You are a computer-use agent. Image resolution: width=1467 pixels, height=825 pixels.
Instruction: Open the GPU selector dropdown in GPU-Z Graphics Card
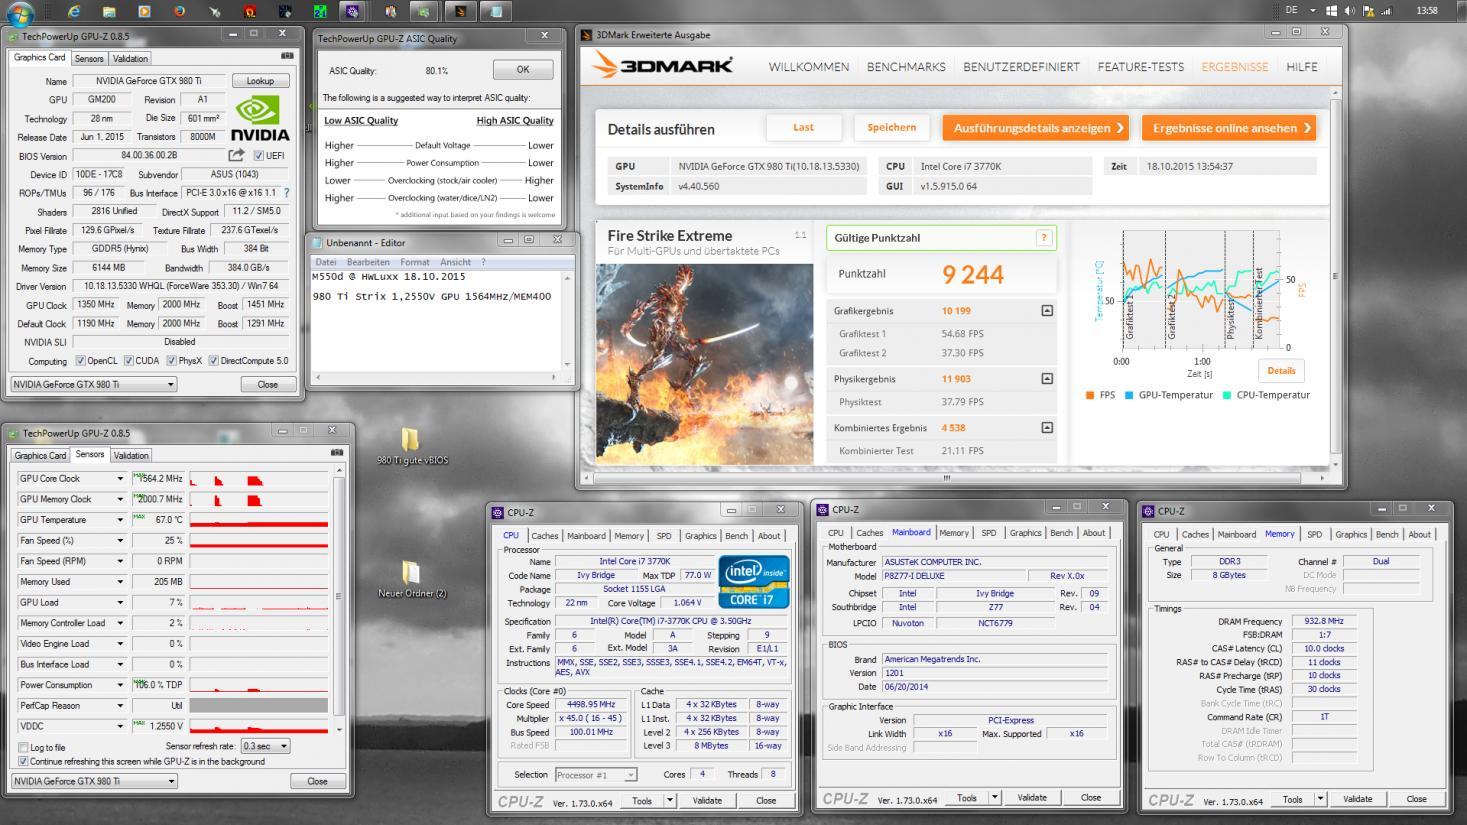(x=93, y=384)
